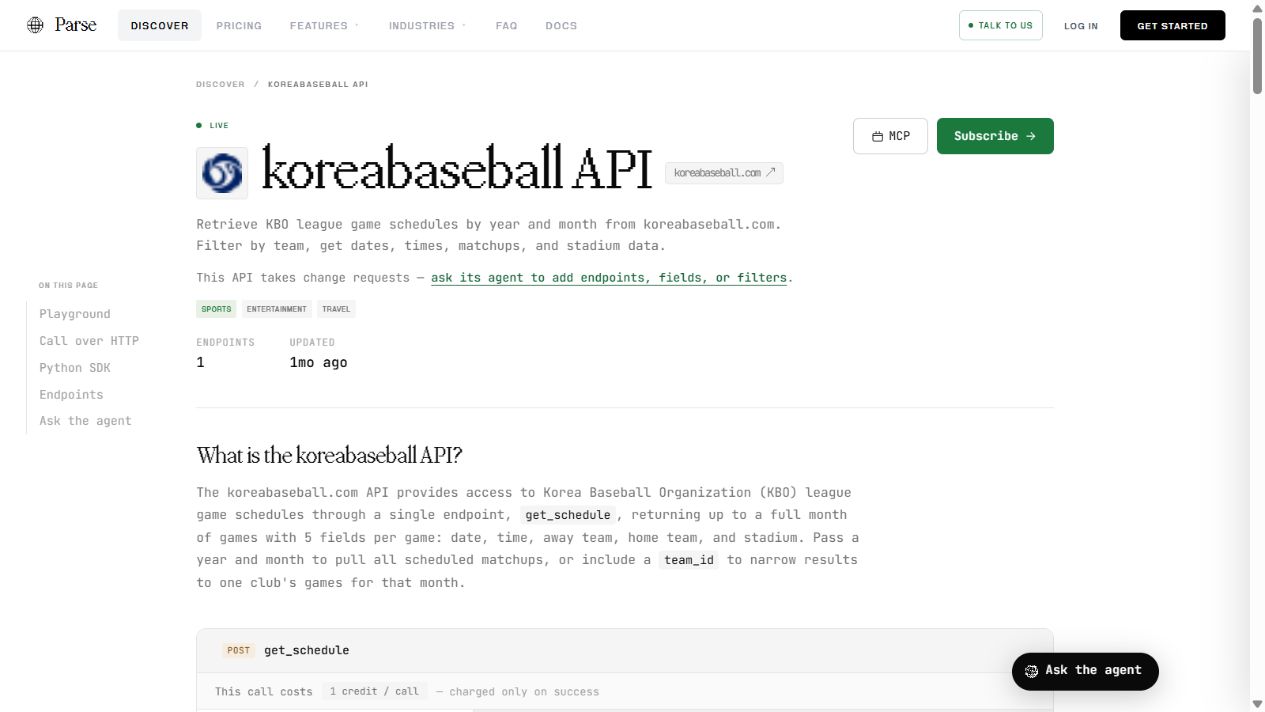Click the KOREABASEBALL API breadcrumb text
The width and height of the screenshot is (1265, 712).
tap(318, 84)
